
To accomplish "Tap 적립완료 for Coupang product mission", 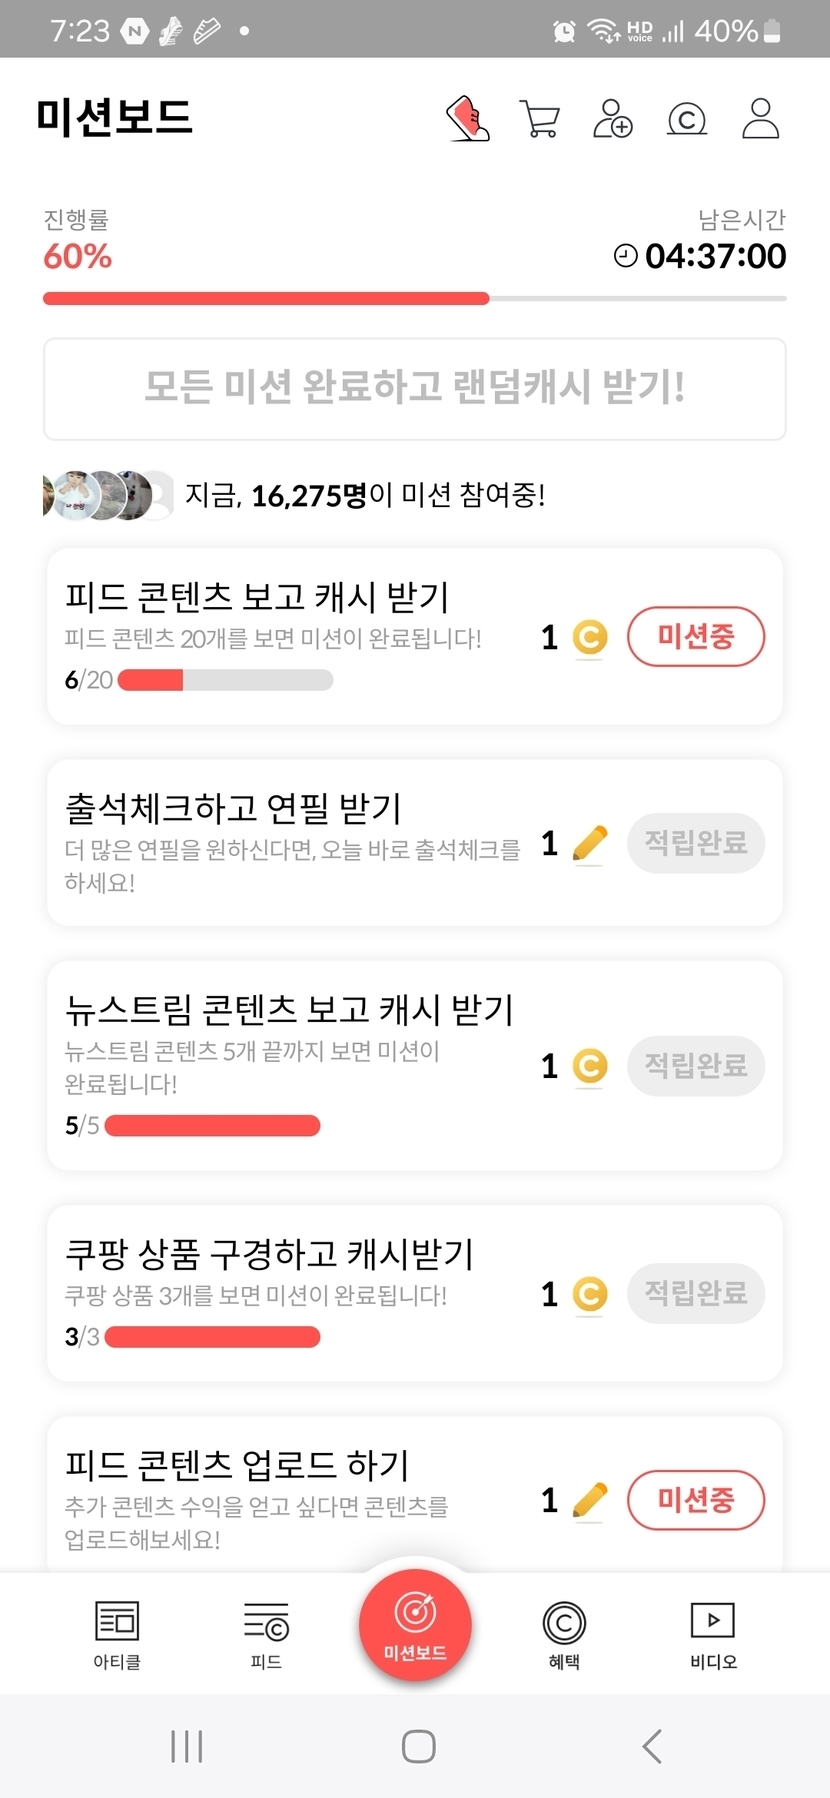I will [x=696, y=1294].
